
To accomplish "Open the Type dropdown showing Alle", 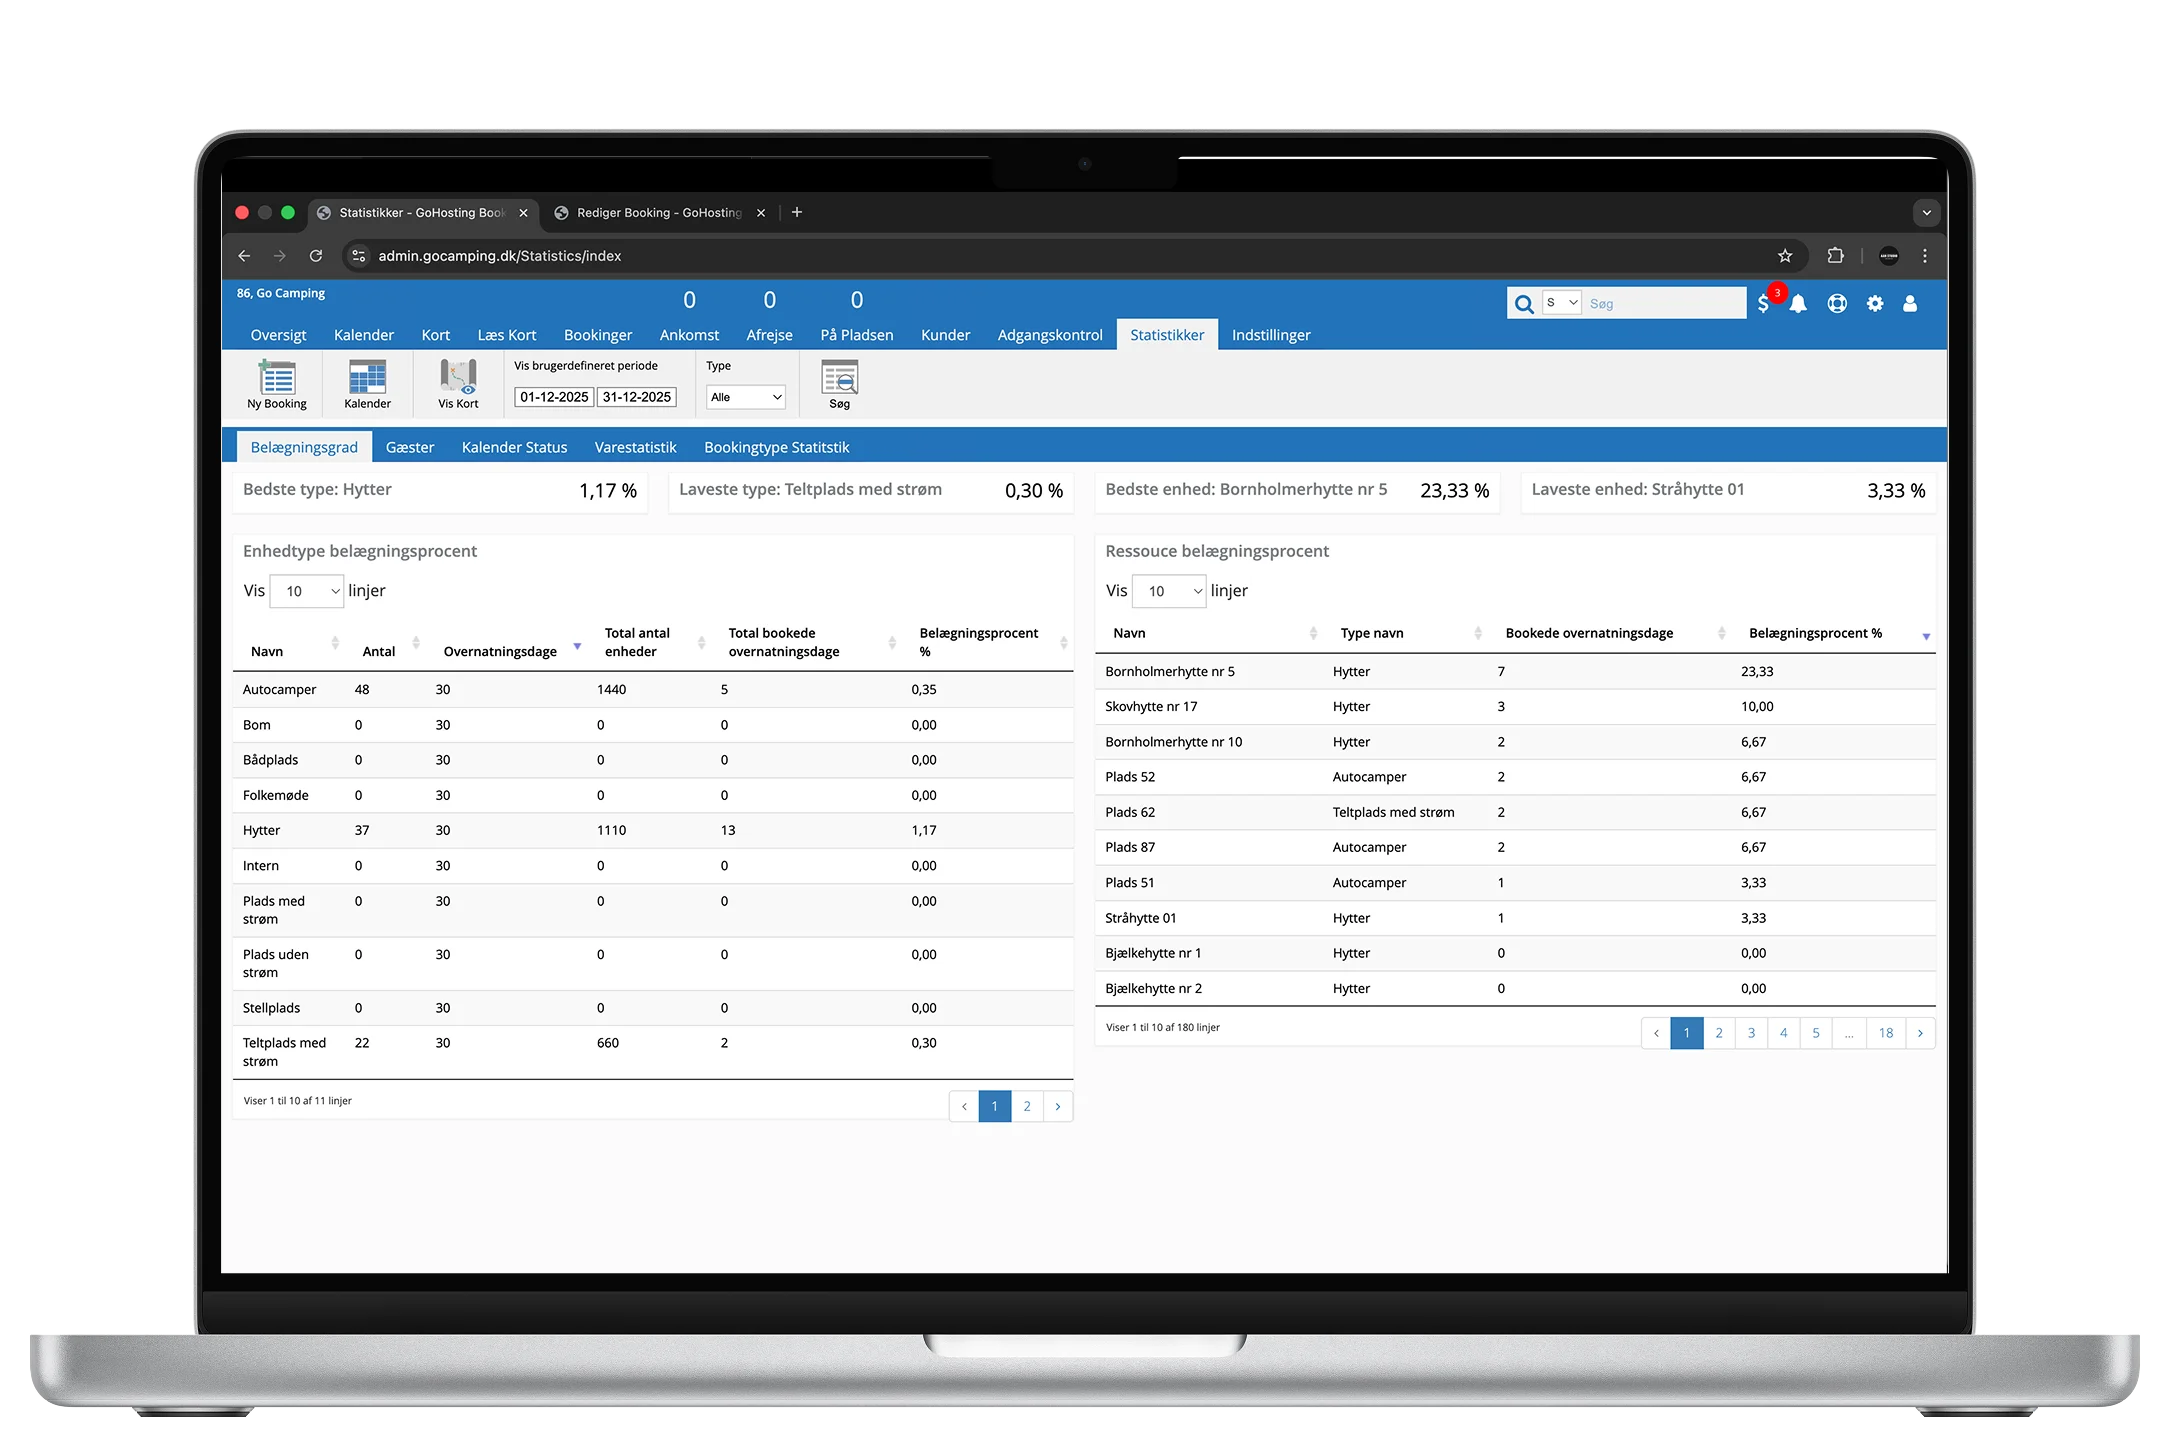I will pos(746,397).
